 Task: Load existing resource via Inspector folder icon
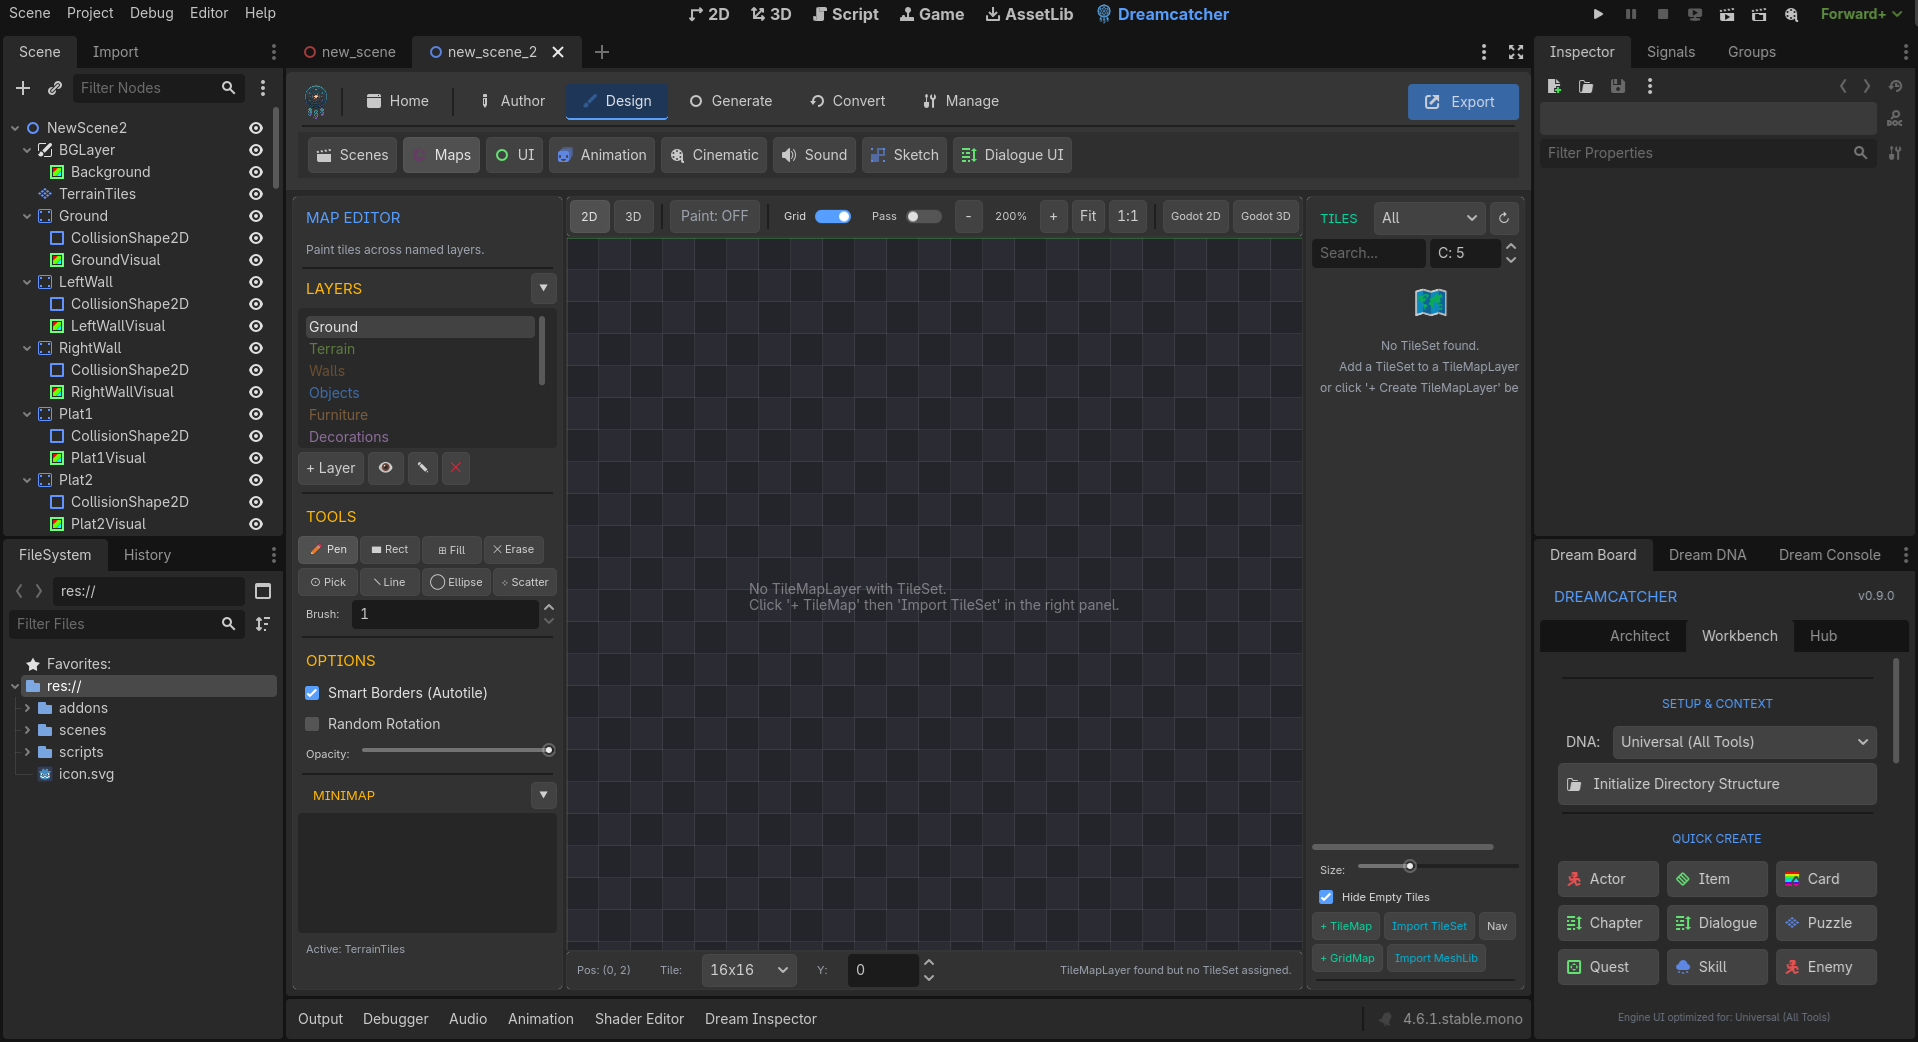pyautogui.click(x=1586, y=86)
